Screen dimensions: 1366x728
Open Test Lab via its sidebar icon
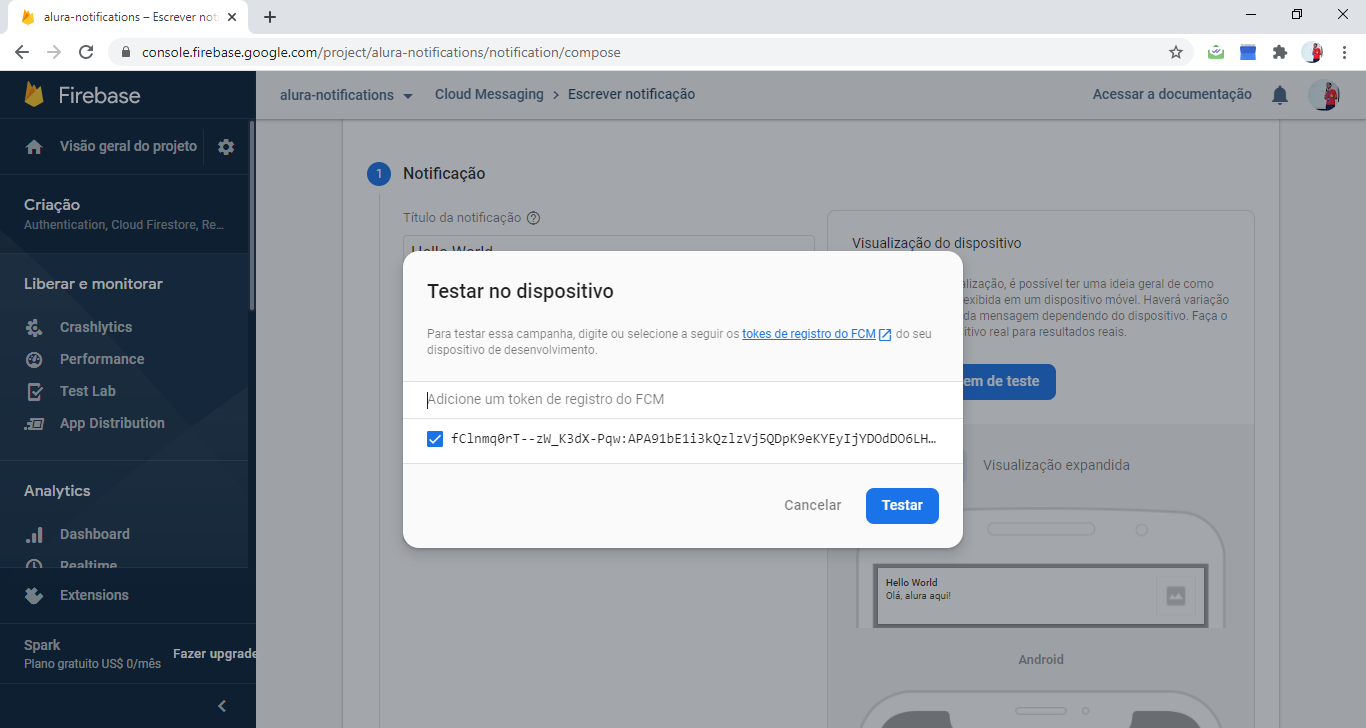tap(35, 391)
